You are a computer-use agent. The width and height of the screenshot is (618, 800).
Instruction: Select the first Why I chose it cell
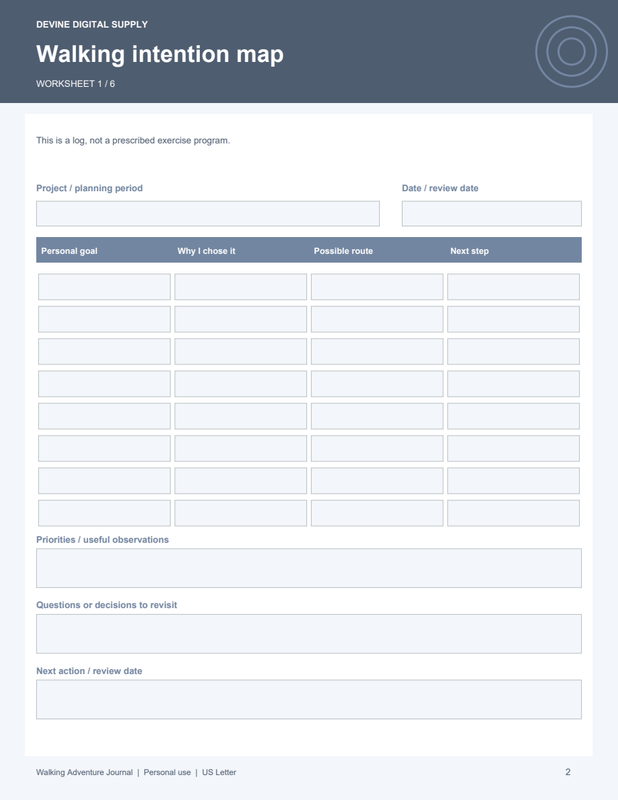[x=240, y=287]
